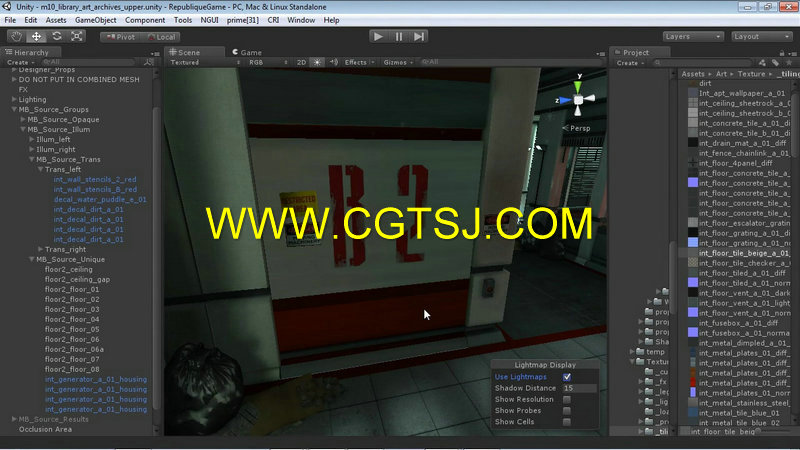Expand the temp folder in Project
Screen dimensions: 800x450
[x=632, y=352]
